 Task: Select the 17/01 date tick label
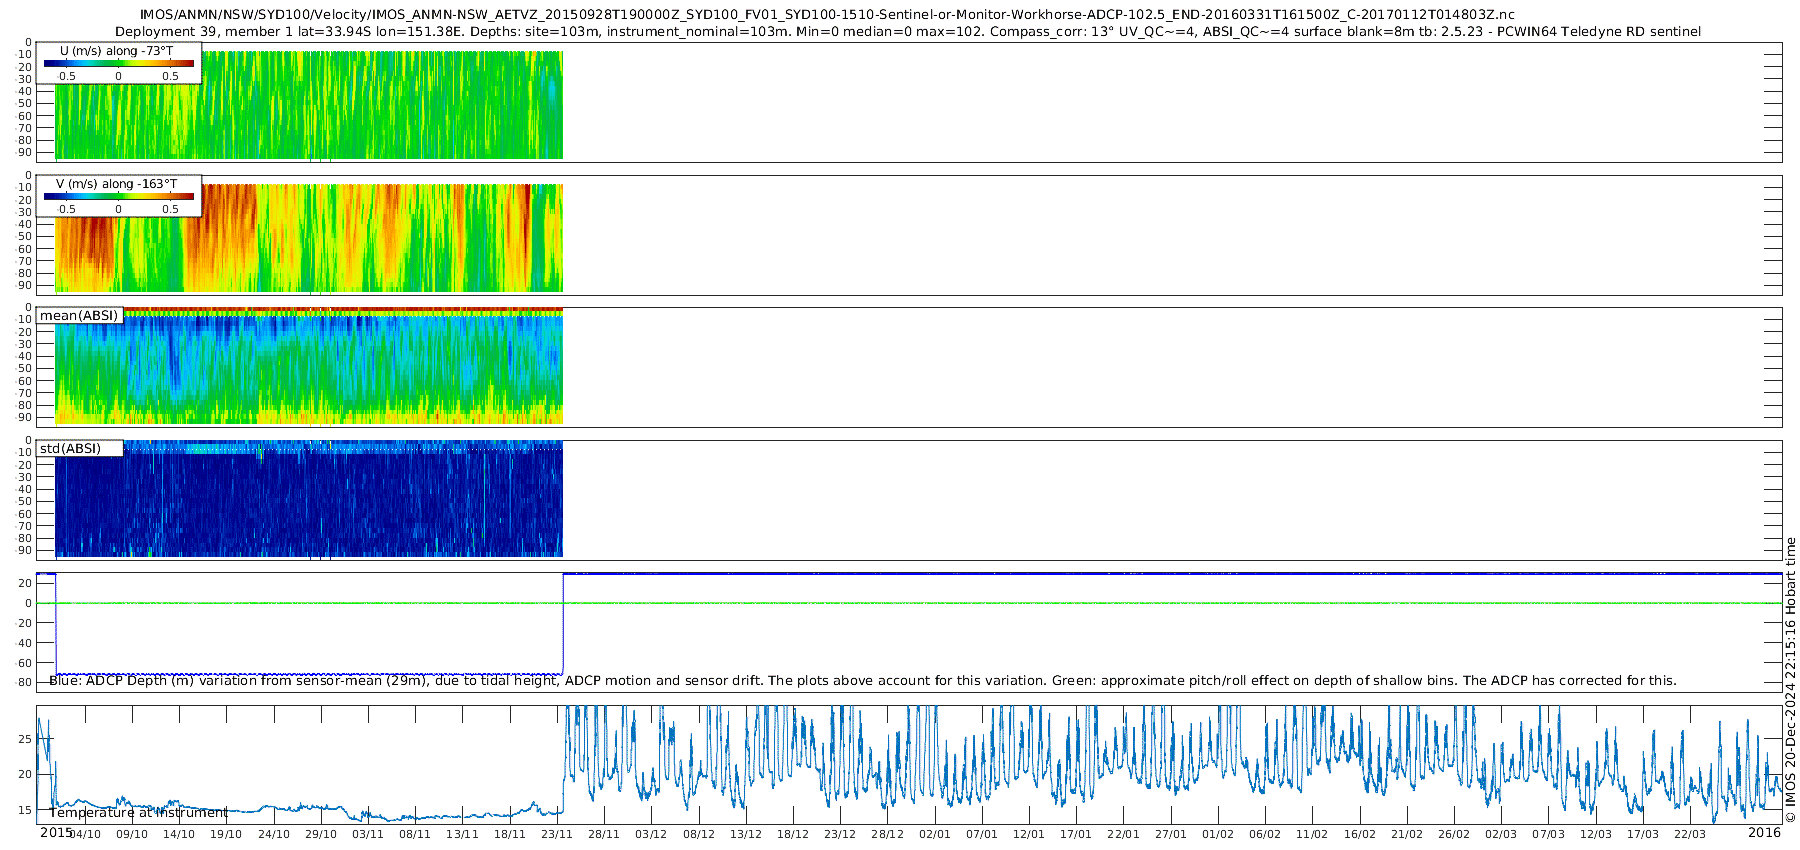click(1076, 834)
